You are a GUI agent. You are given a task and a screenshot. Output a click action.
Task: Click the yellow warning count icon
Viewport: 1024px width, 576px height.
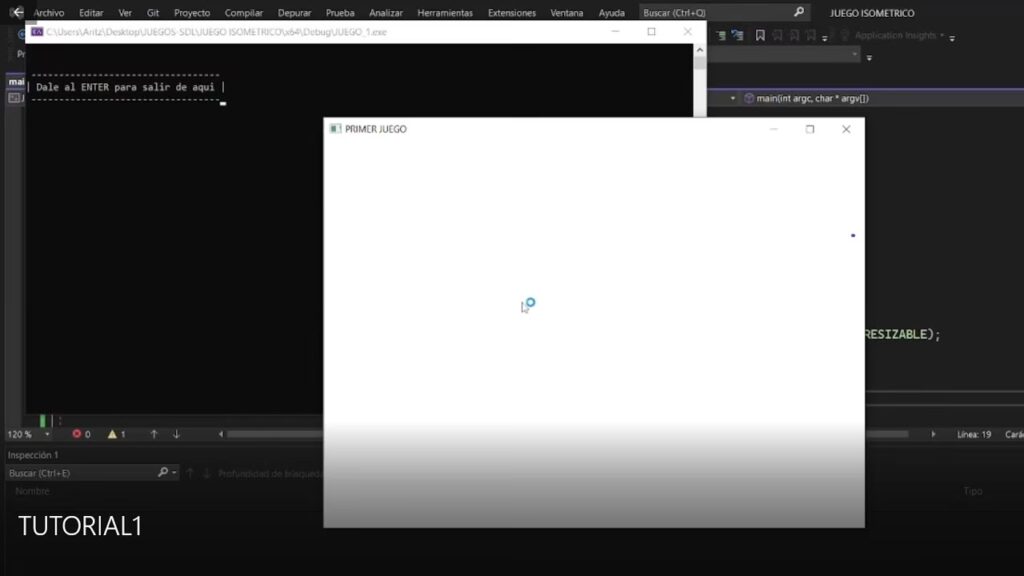pyautogui.click(x=112, y=434)
